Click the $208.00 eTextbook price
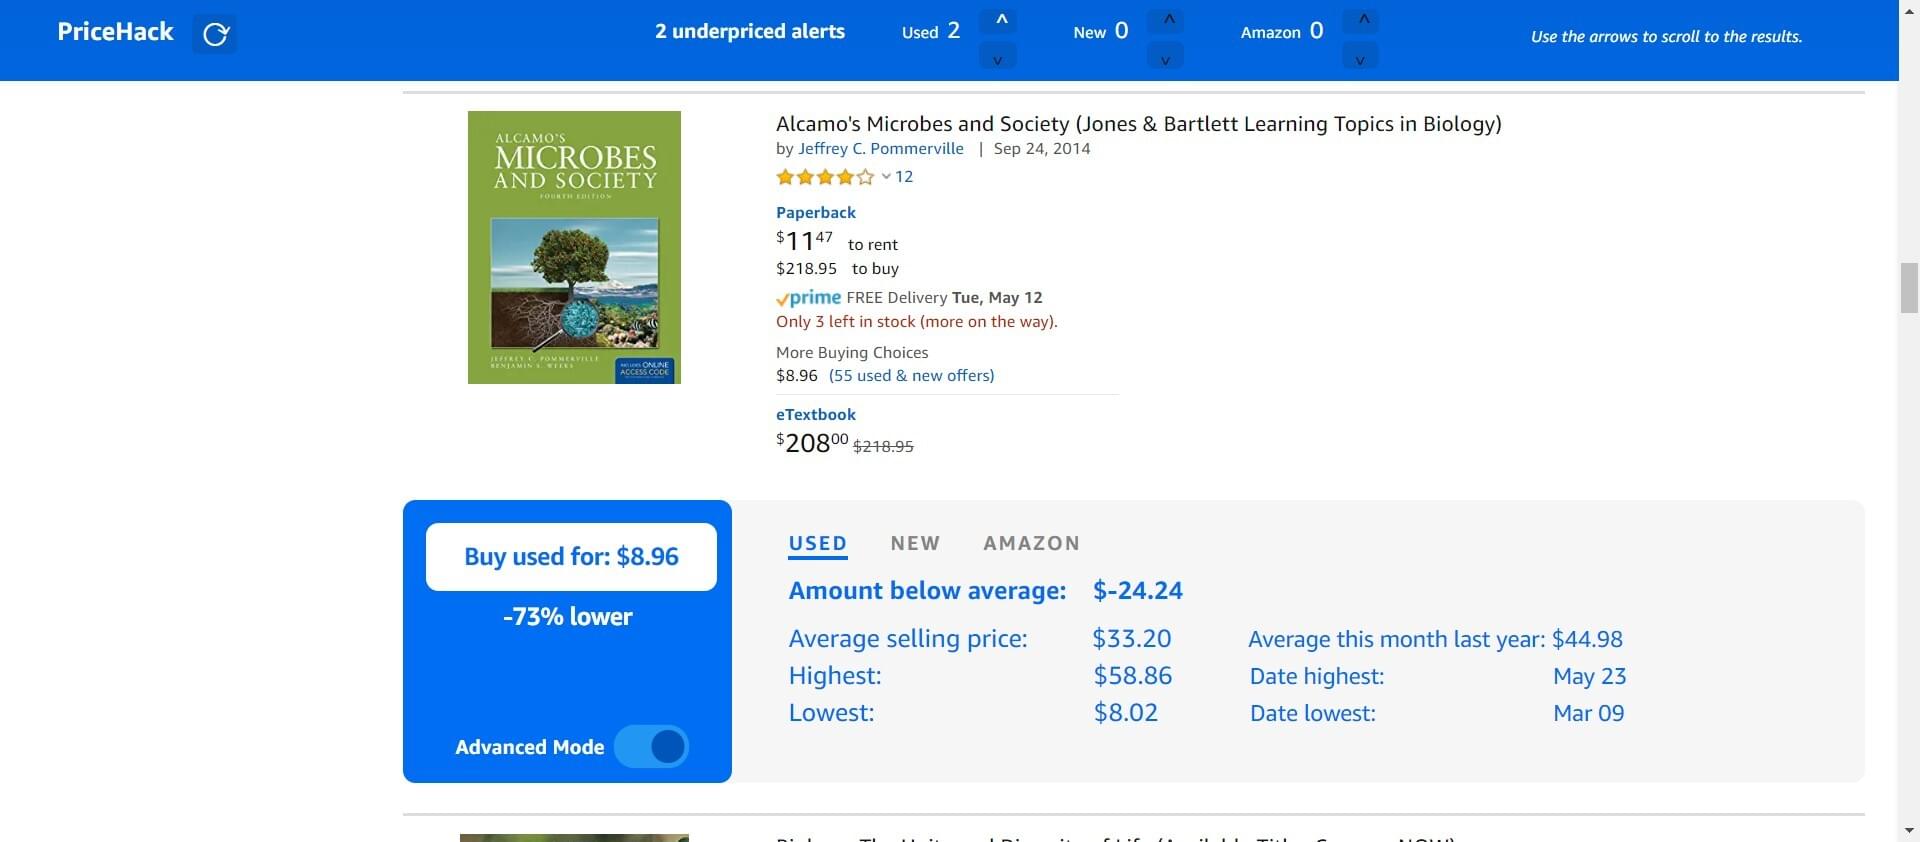Screen dimensions: 1920x842 (x=812, y=443)
